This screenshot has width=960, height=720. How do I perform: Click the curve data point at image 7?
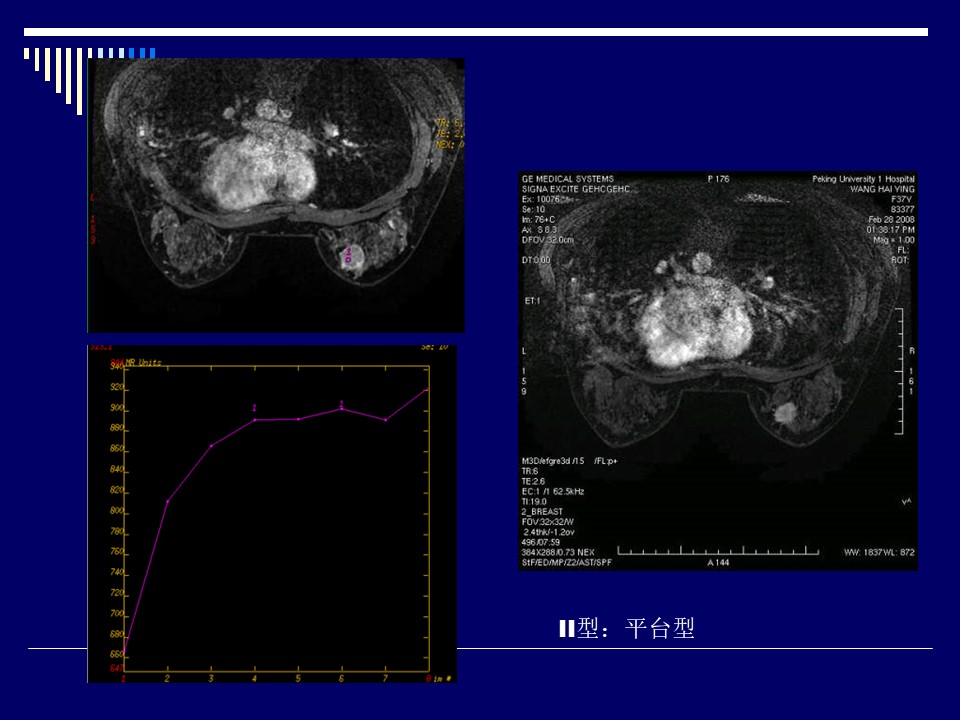(x=386, y=420)
